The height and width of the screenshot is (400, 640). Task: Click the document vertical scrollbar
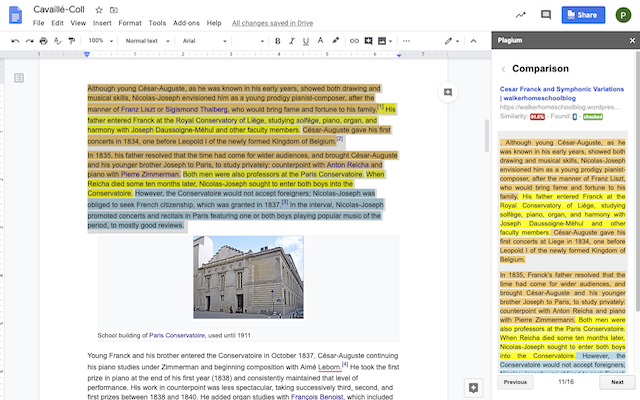pos(487,136)
